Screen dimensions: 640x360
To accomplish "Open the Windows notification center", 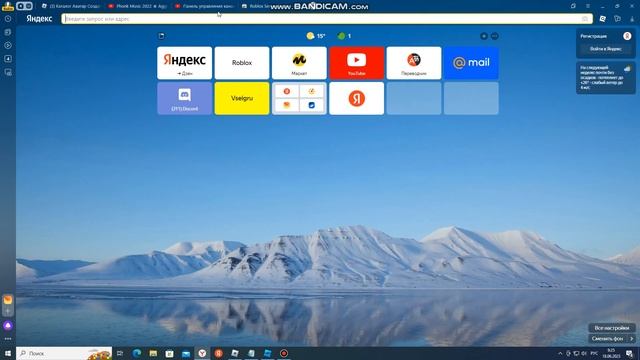I will tap(629, 353).
